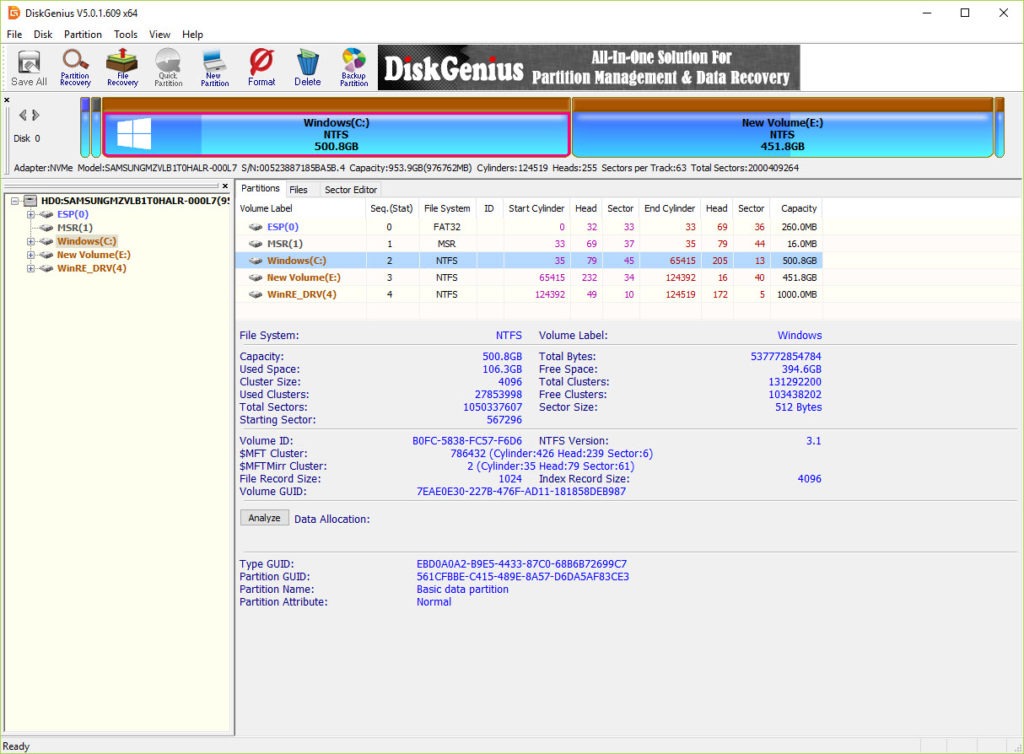Click the Analyze button
Screen dimensions: 1024x754
264,518
